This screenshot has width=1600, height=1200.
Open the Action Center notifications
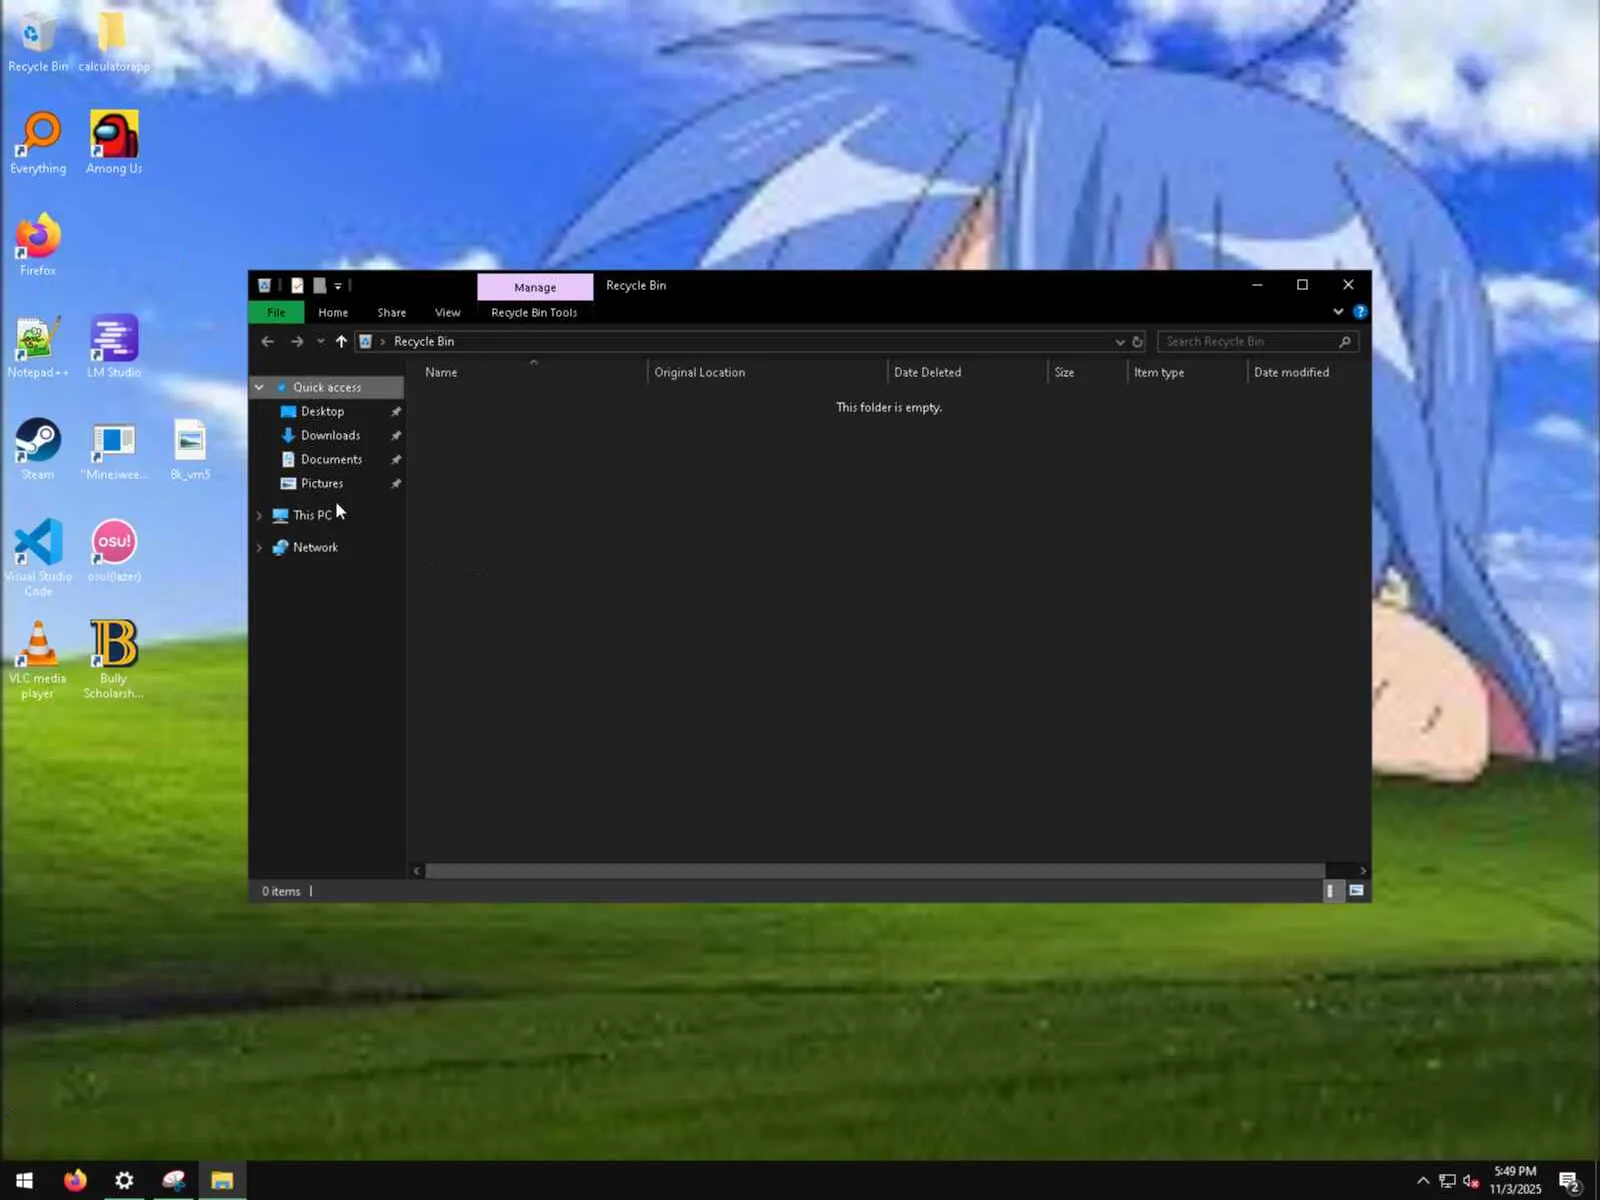tap(1569, 1182)
